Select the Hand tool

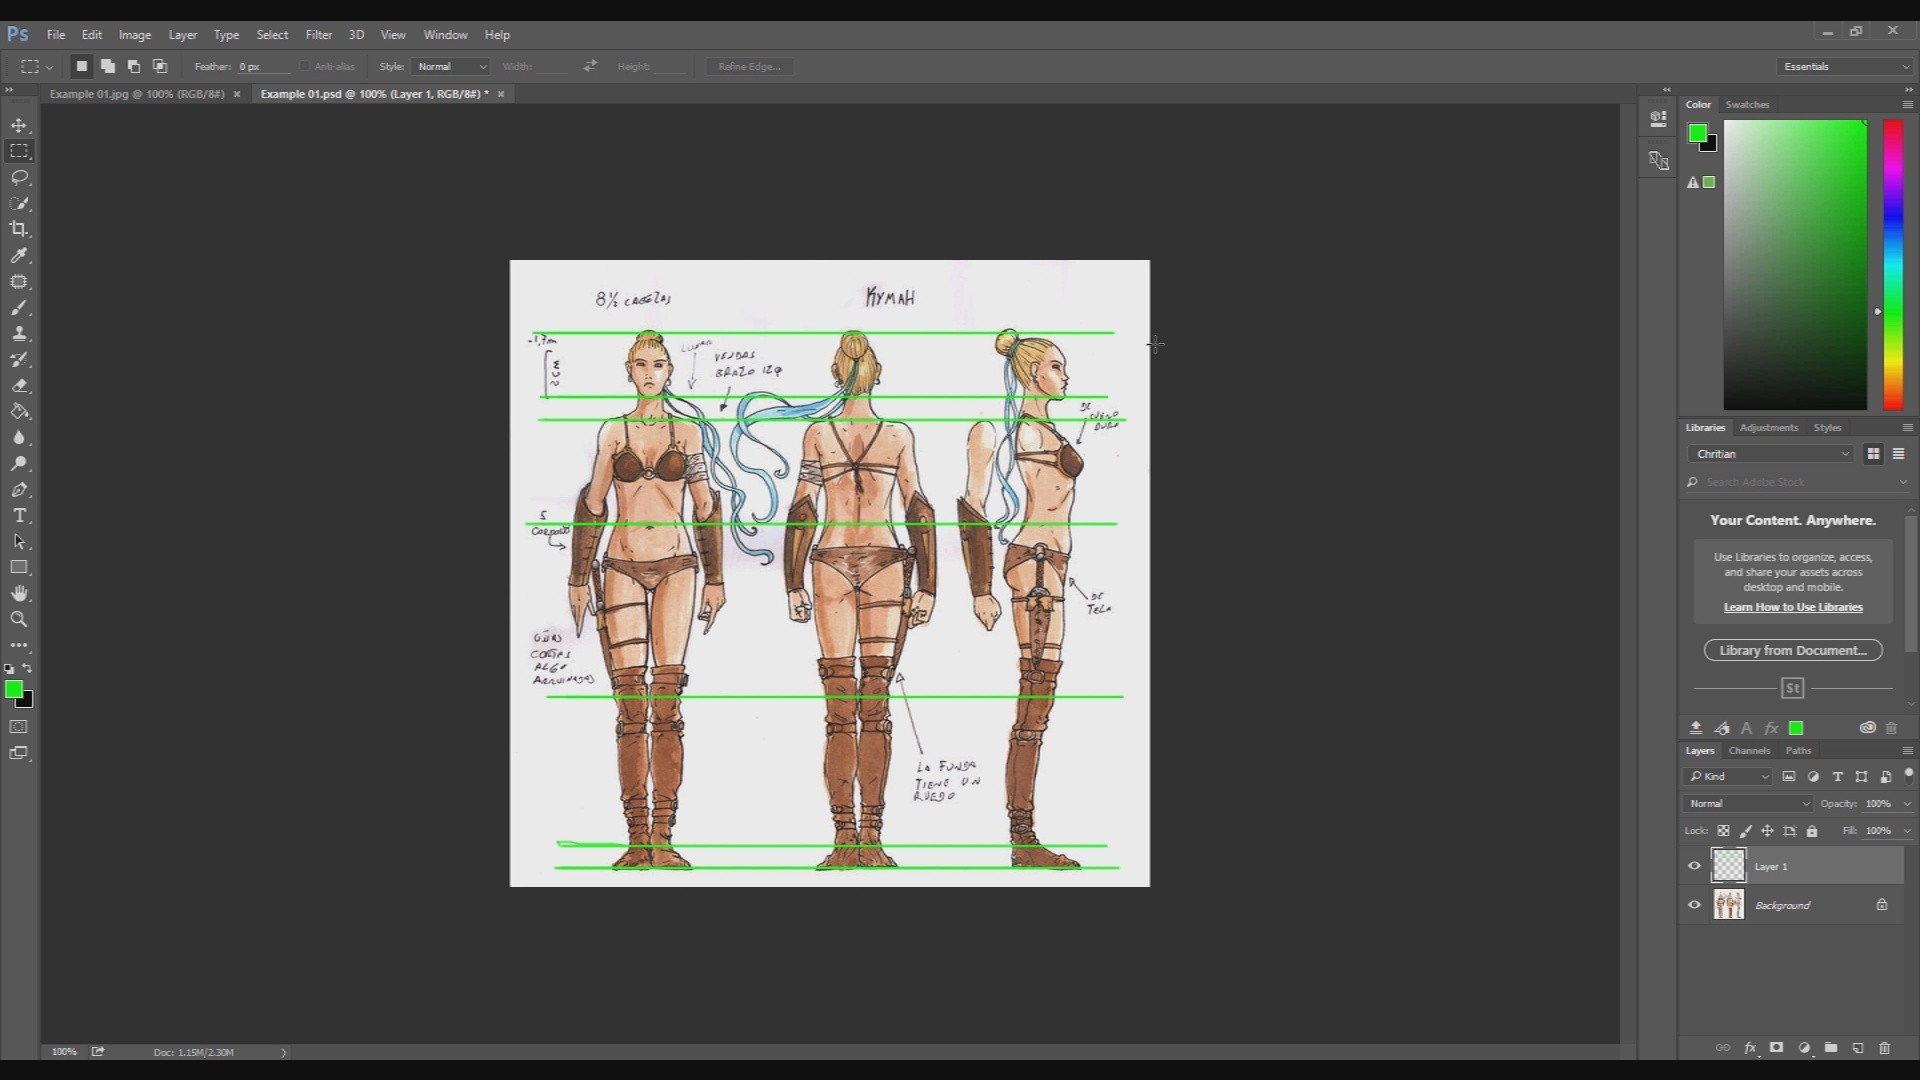pyautogui.click(x=19, y=593)
